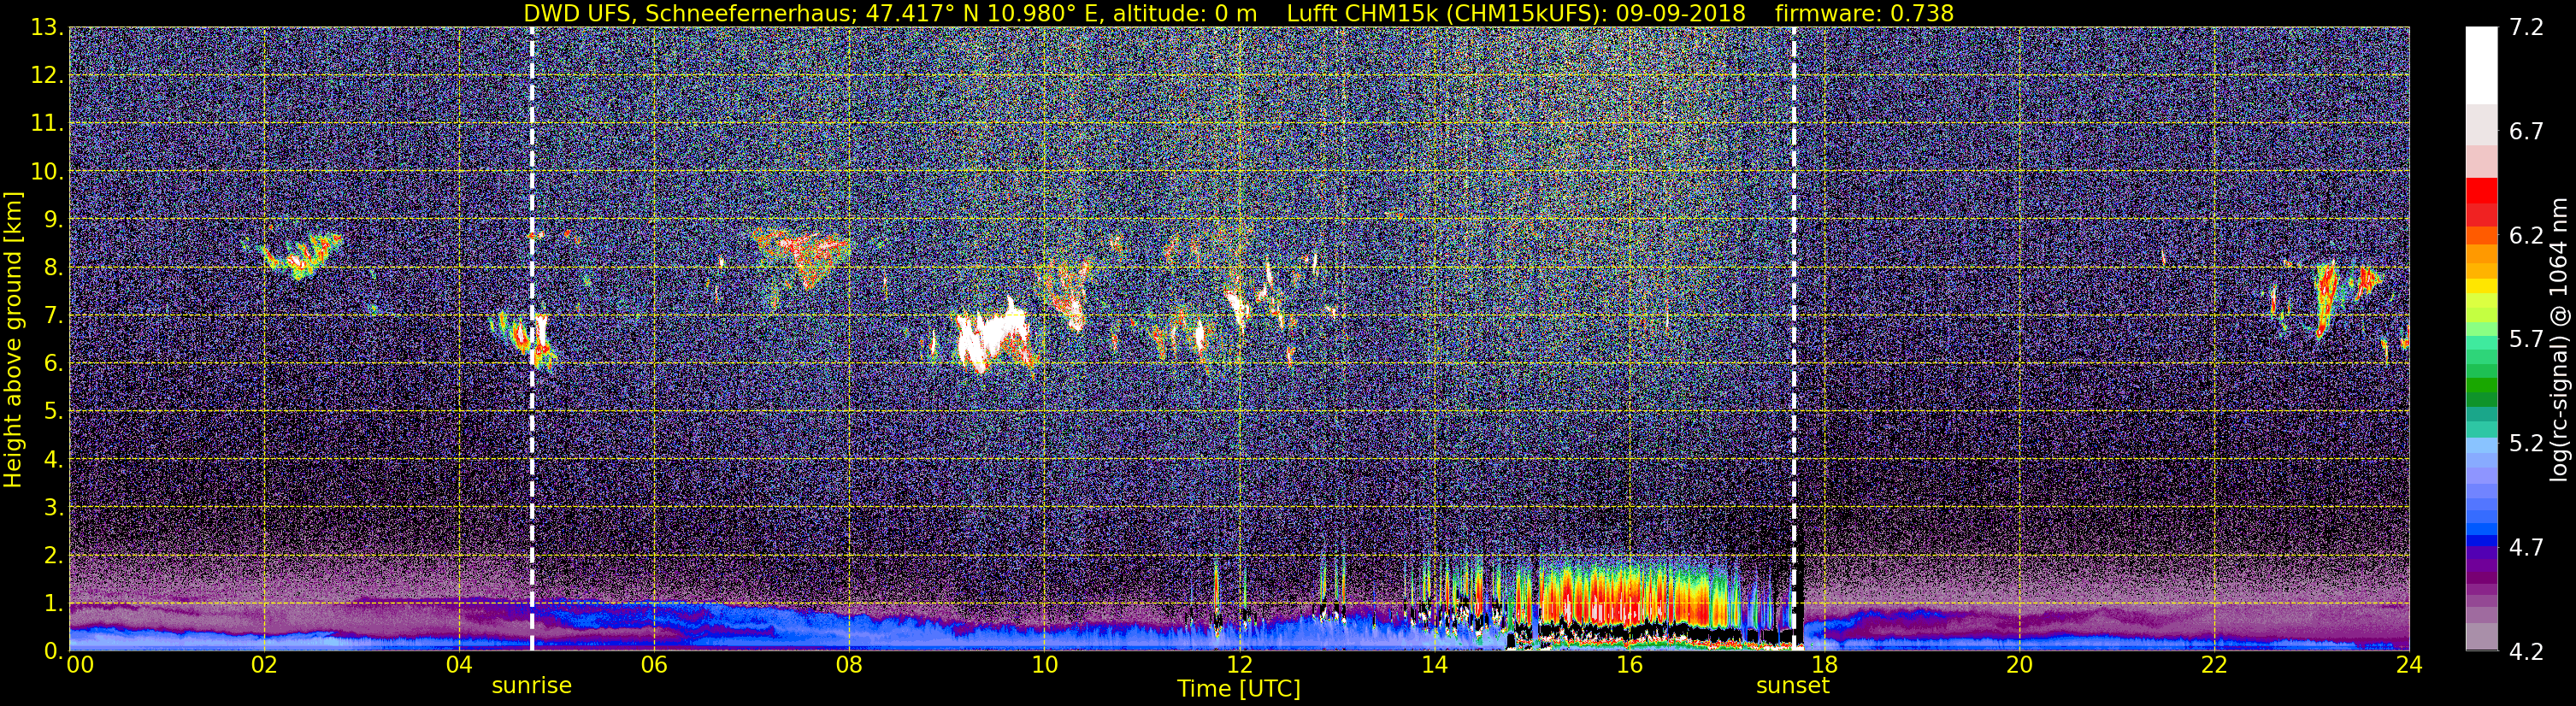
Task: Click the colorbar tick value 4.7
Action: [x=2526, y=547]
